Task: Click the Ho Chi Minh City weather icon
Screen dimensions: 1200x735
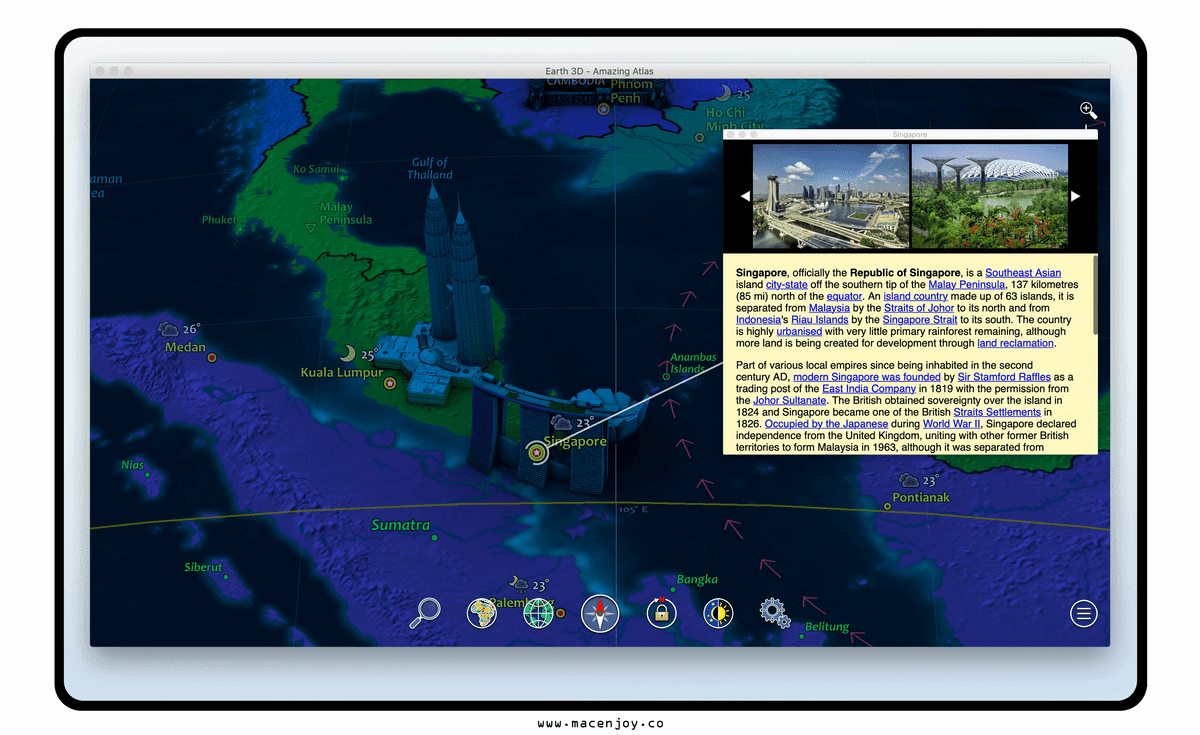Action: [722, 93]
